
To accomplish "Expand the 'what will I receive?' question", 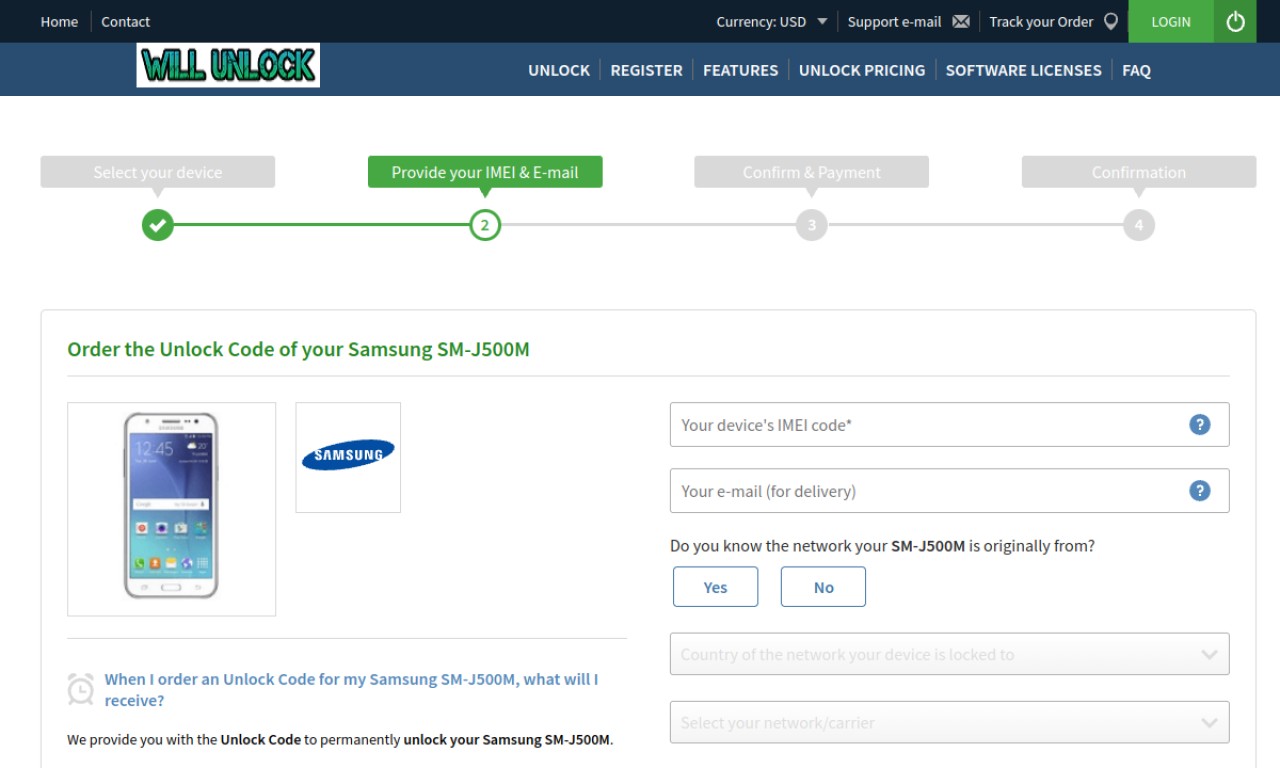I will click(351, 690).
